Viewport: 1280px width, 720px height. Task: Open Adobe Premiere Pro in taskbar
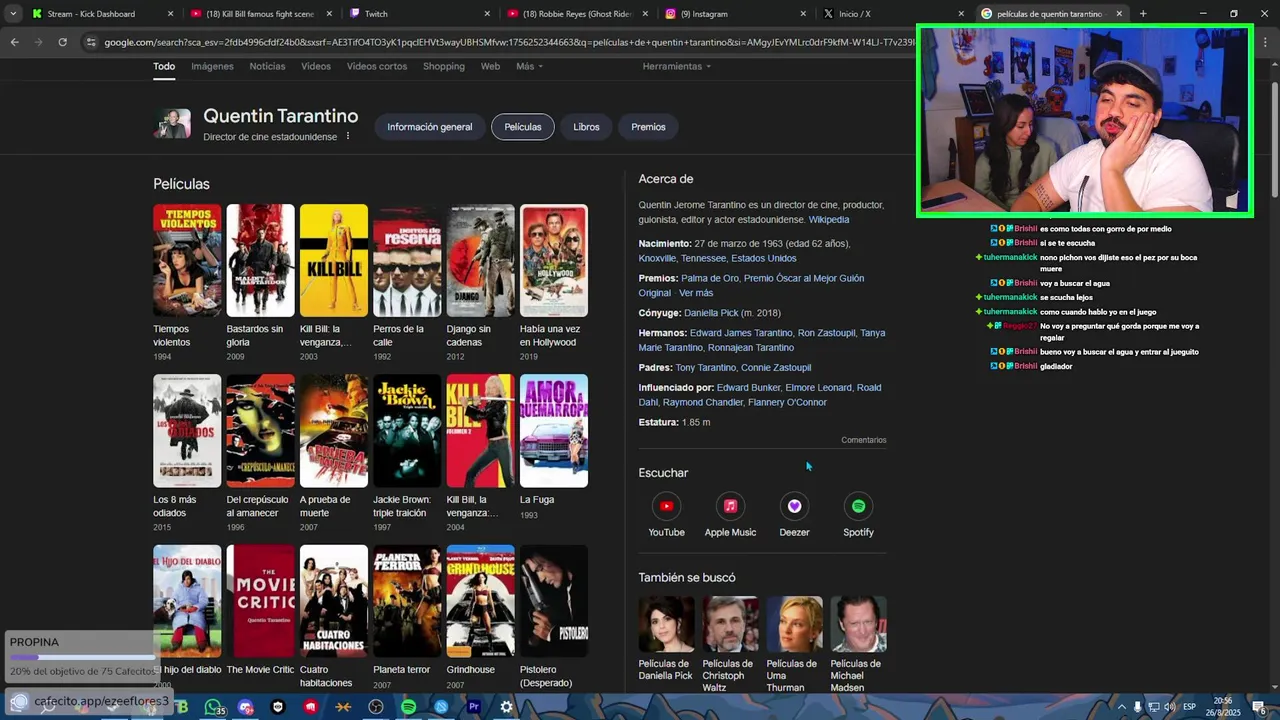[x=474, y=707]
